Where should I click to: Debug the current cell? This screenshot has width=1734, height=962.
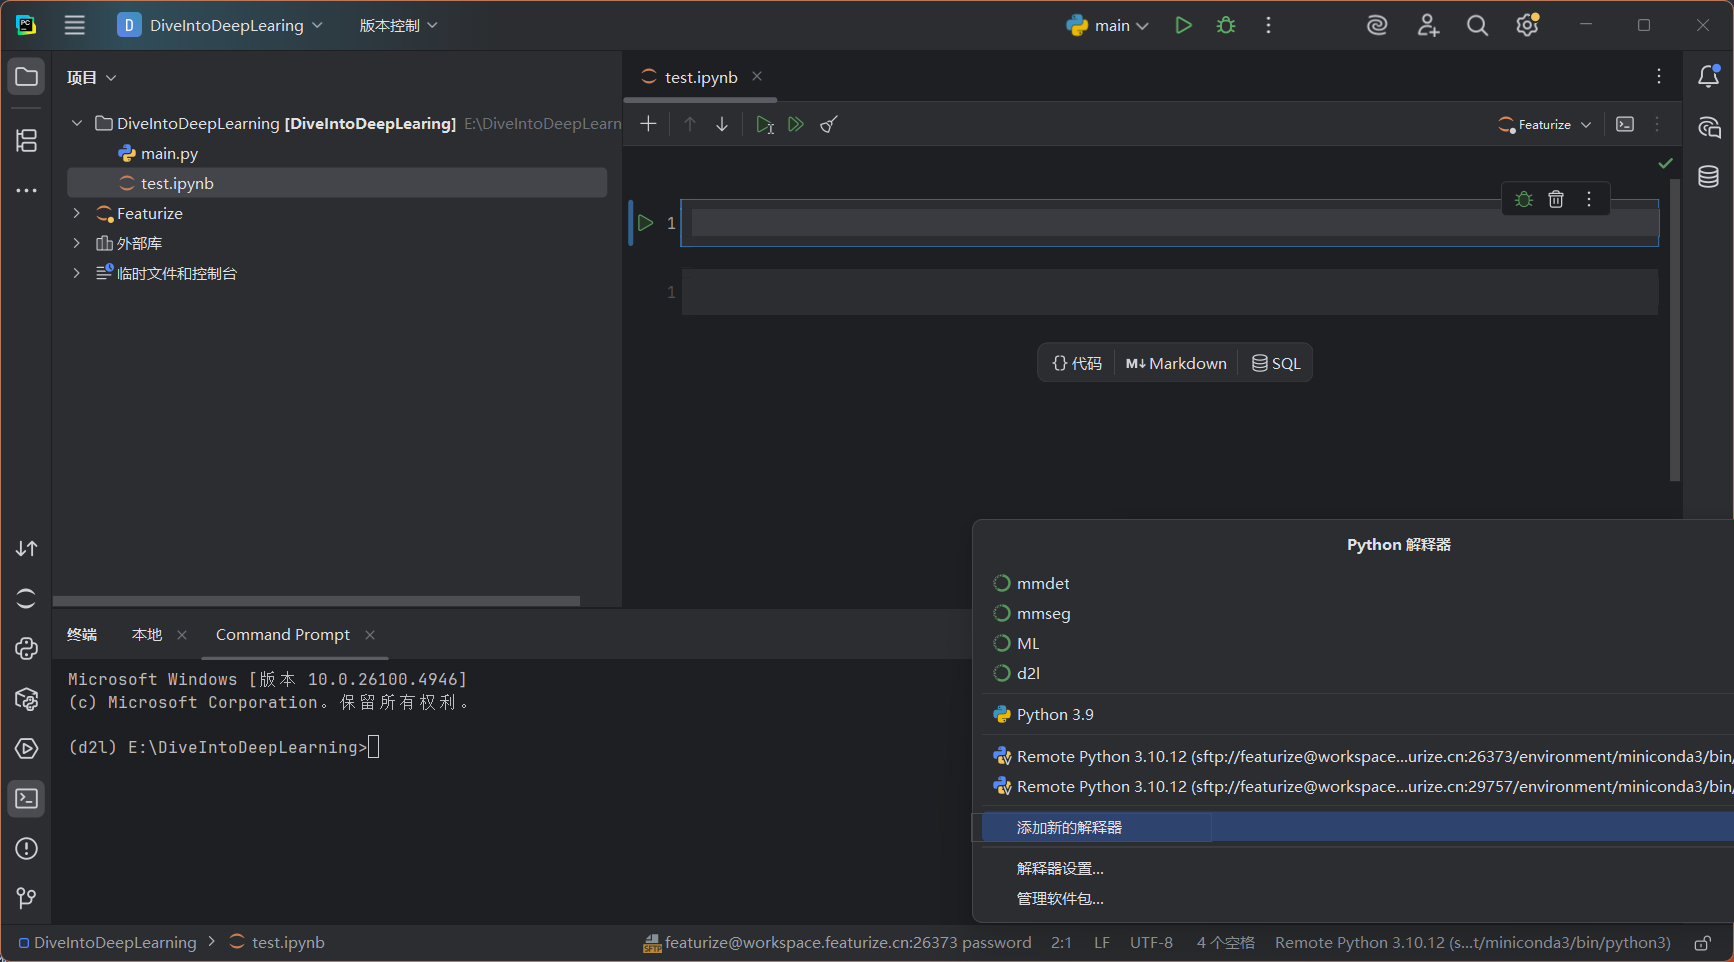[x=1524, y=199]
